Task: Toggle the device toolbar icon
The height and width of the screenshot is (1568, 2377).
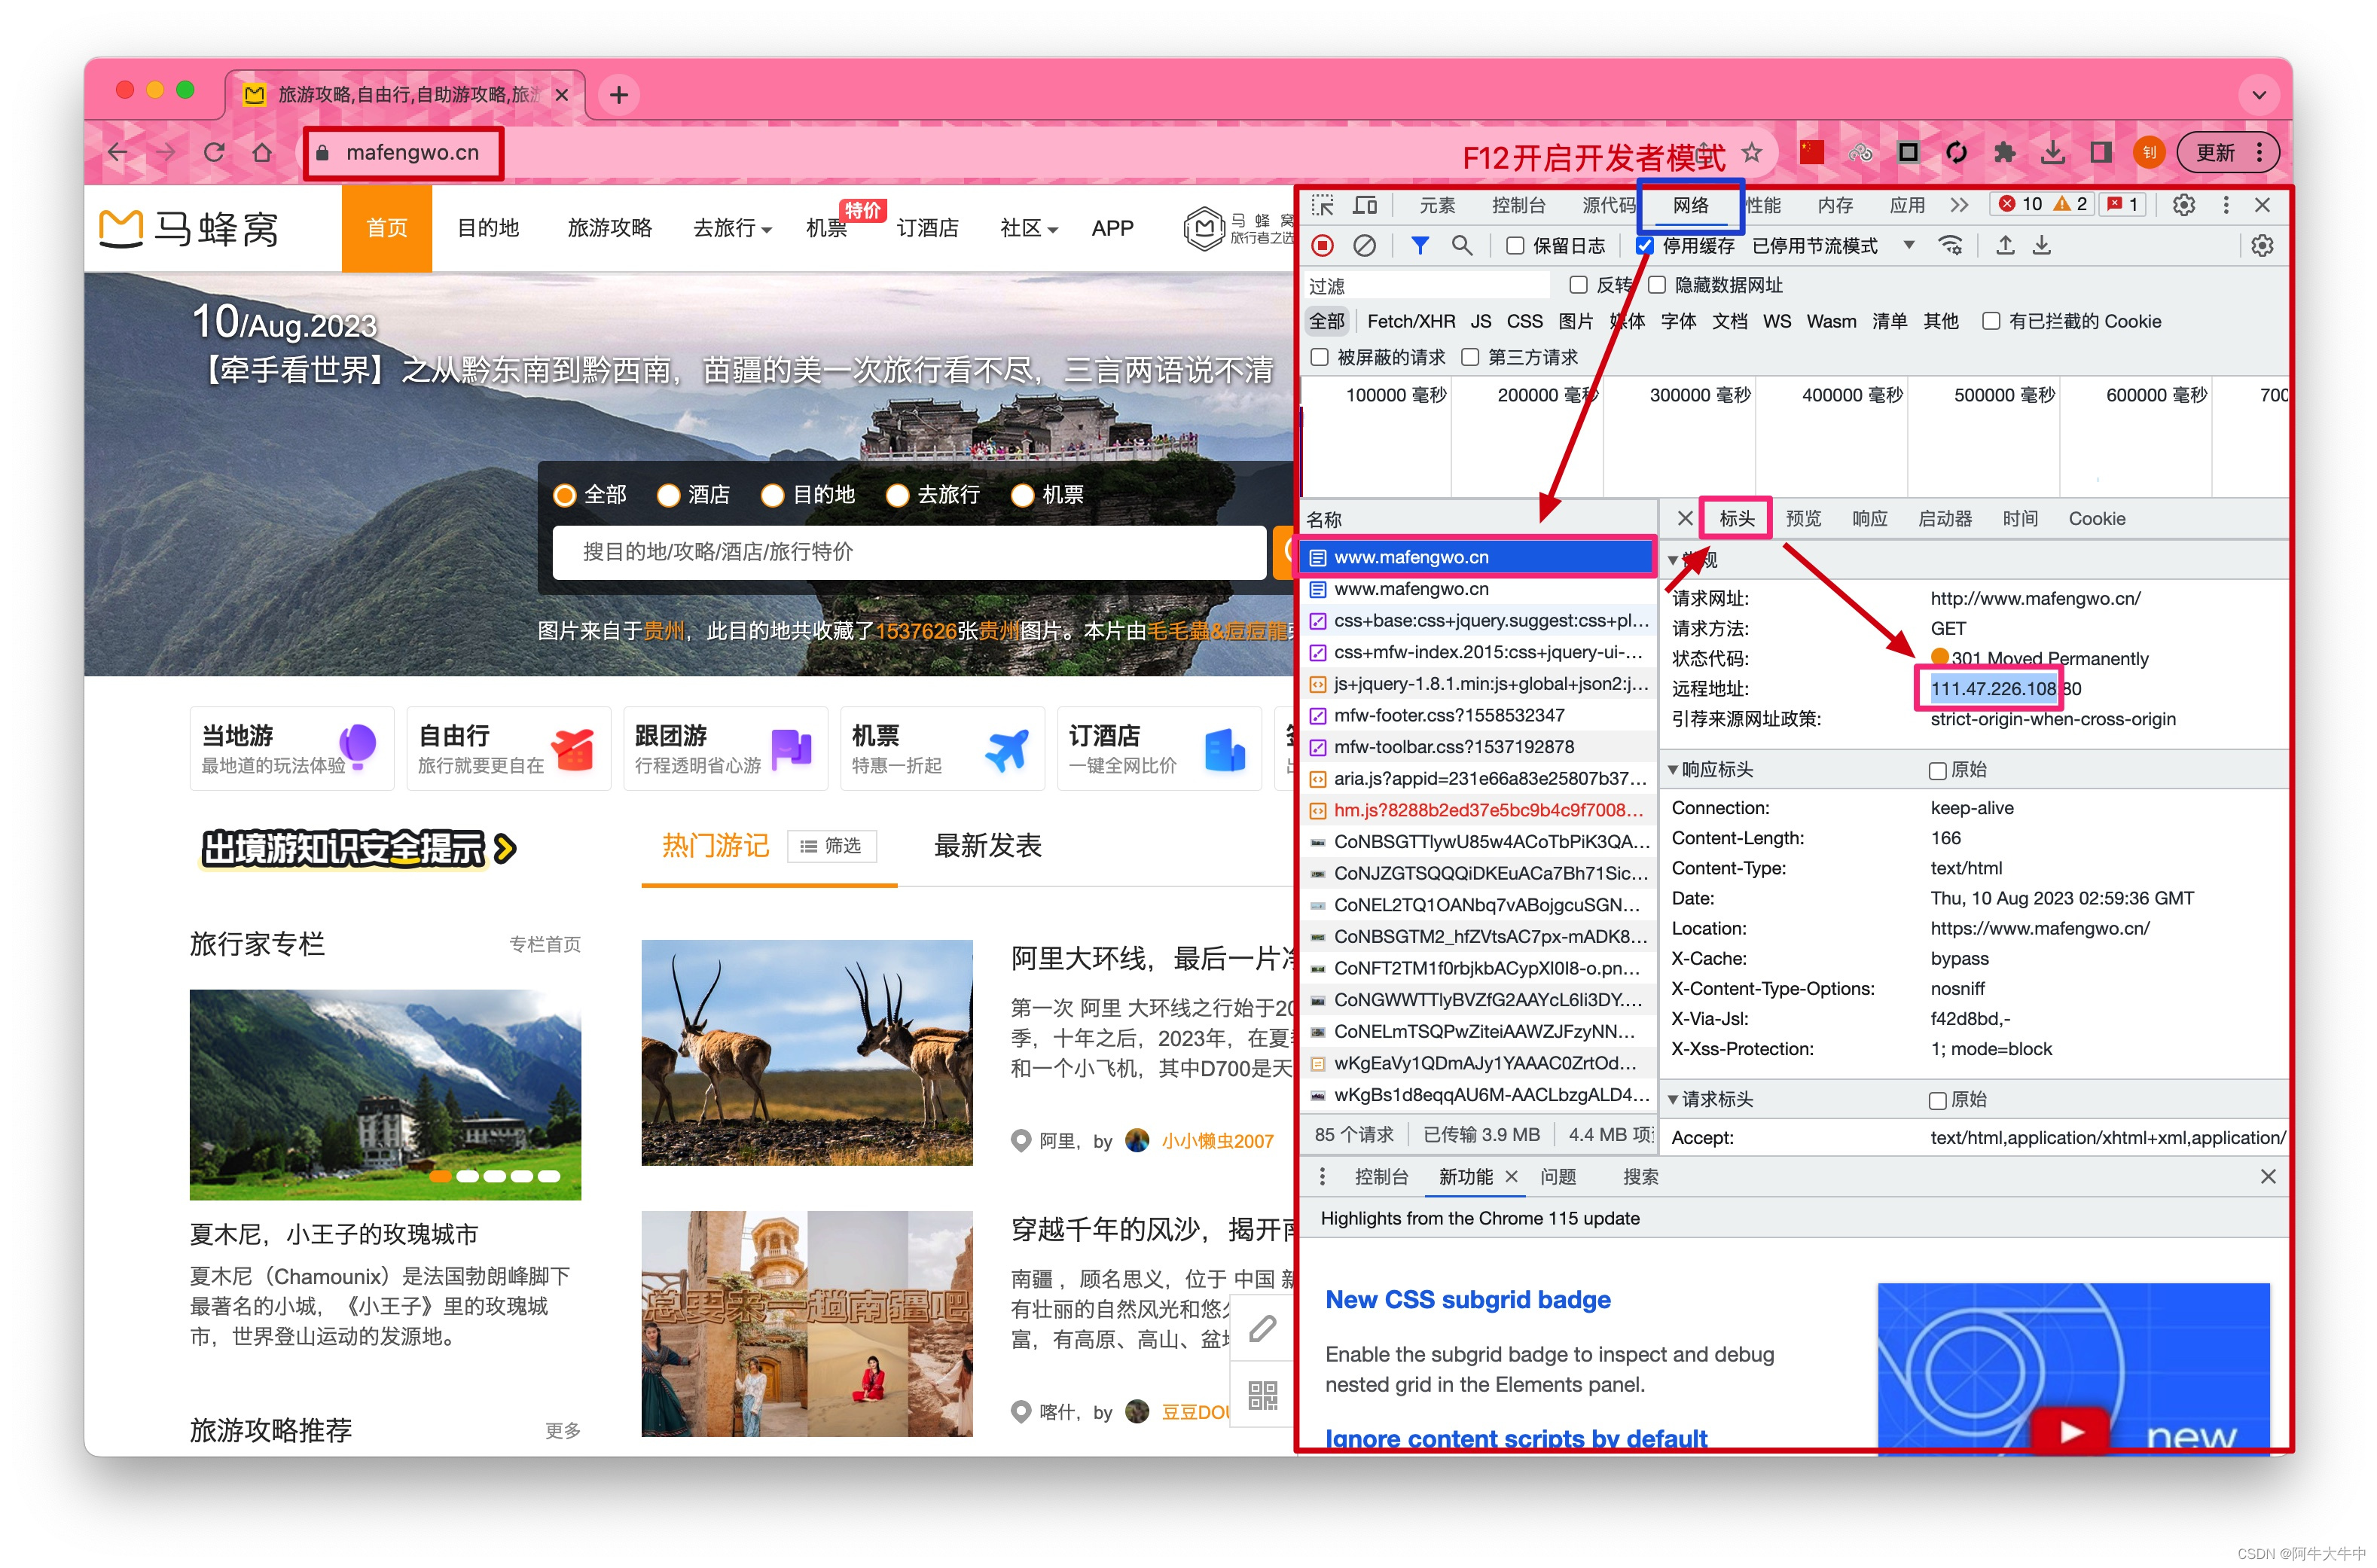Action: (x=1364, y=205)
